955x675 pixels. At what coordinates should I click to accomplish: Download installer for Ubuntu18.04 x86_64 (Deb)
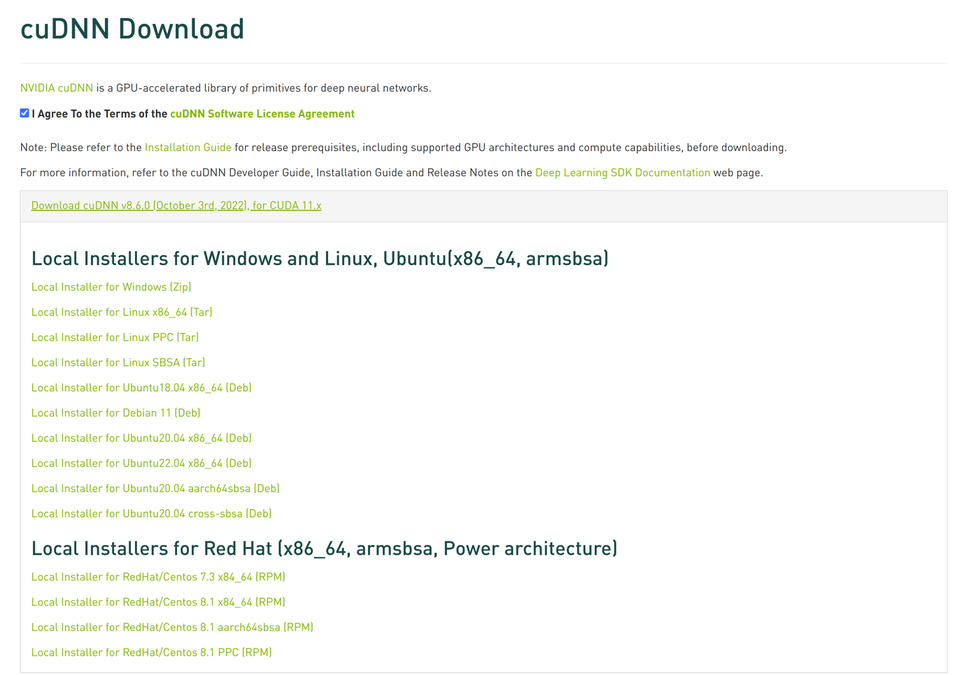click(141, 388)
